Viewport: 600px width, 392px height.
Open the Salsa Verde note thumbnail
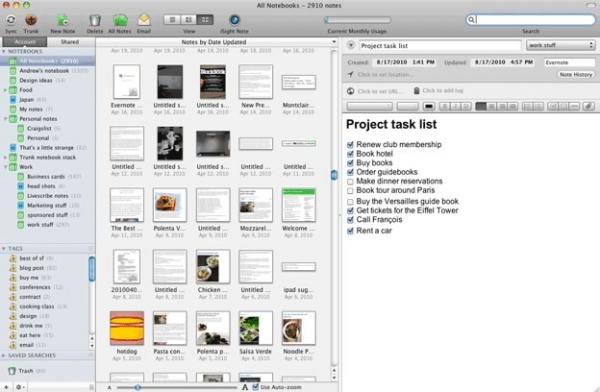point(256,328)
